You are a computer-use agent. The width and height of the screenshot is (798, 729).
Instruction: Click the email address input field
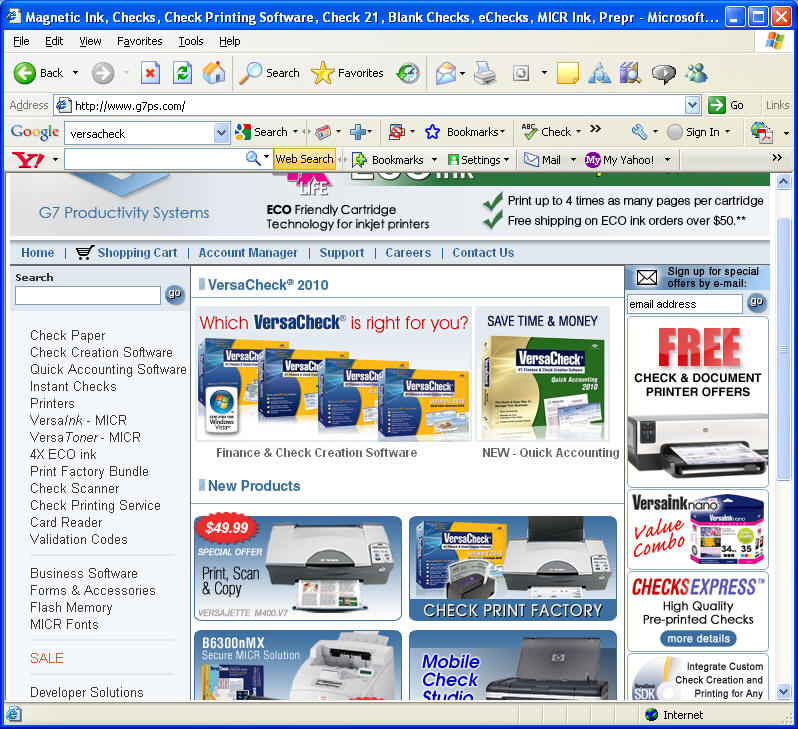click(685, 304)
